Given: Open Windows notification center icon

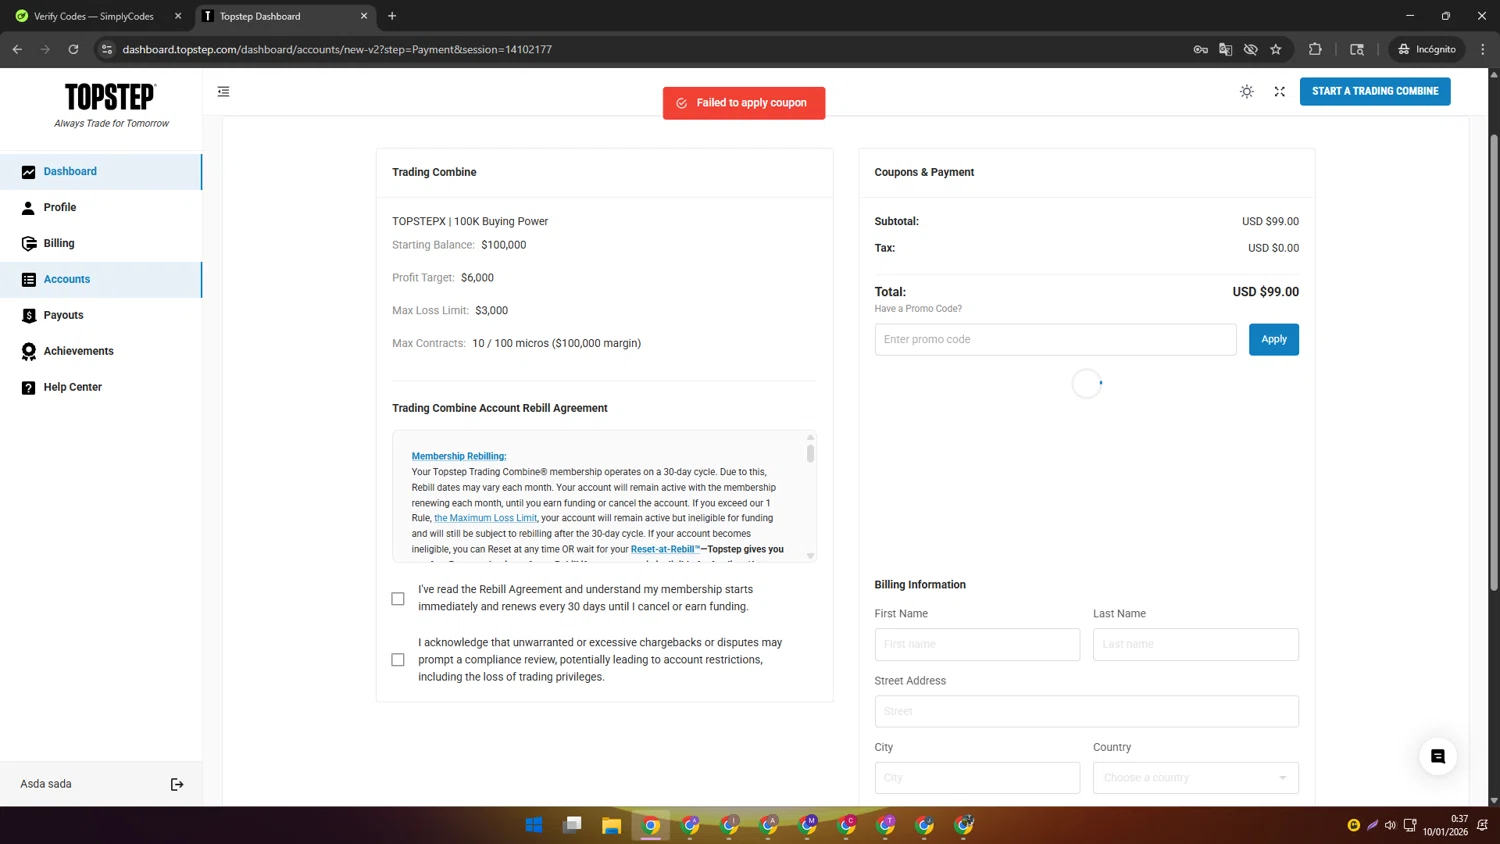Looking at the screenshot, I should [1483, 825].
